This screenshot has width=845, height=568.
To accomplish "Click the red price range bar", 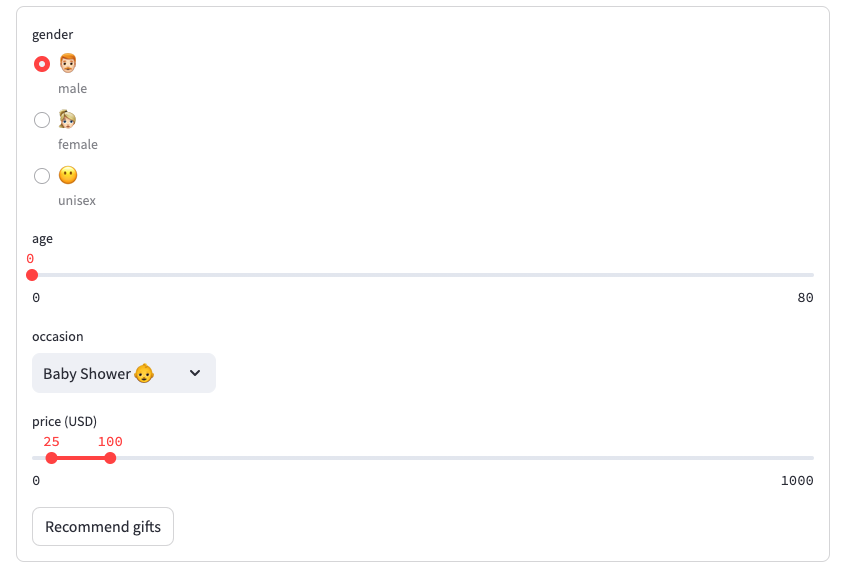I will [x=81, y=458].
